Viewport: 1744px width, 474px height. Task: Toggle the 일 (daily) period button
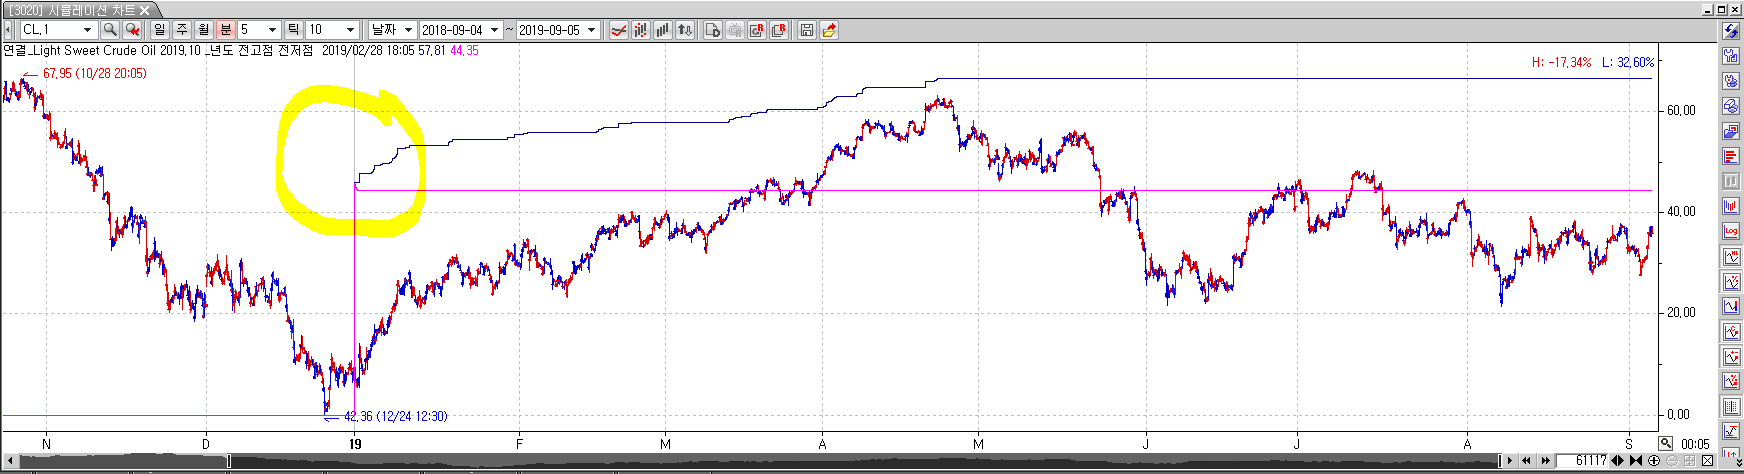coord(159,30)
